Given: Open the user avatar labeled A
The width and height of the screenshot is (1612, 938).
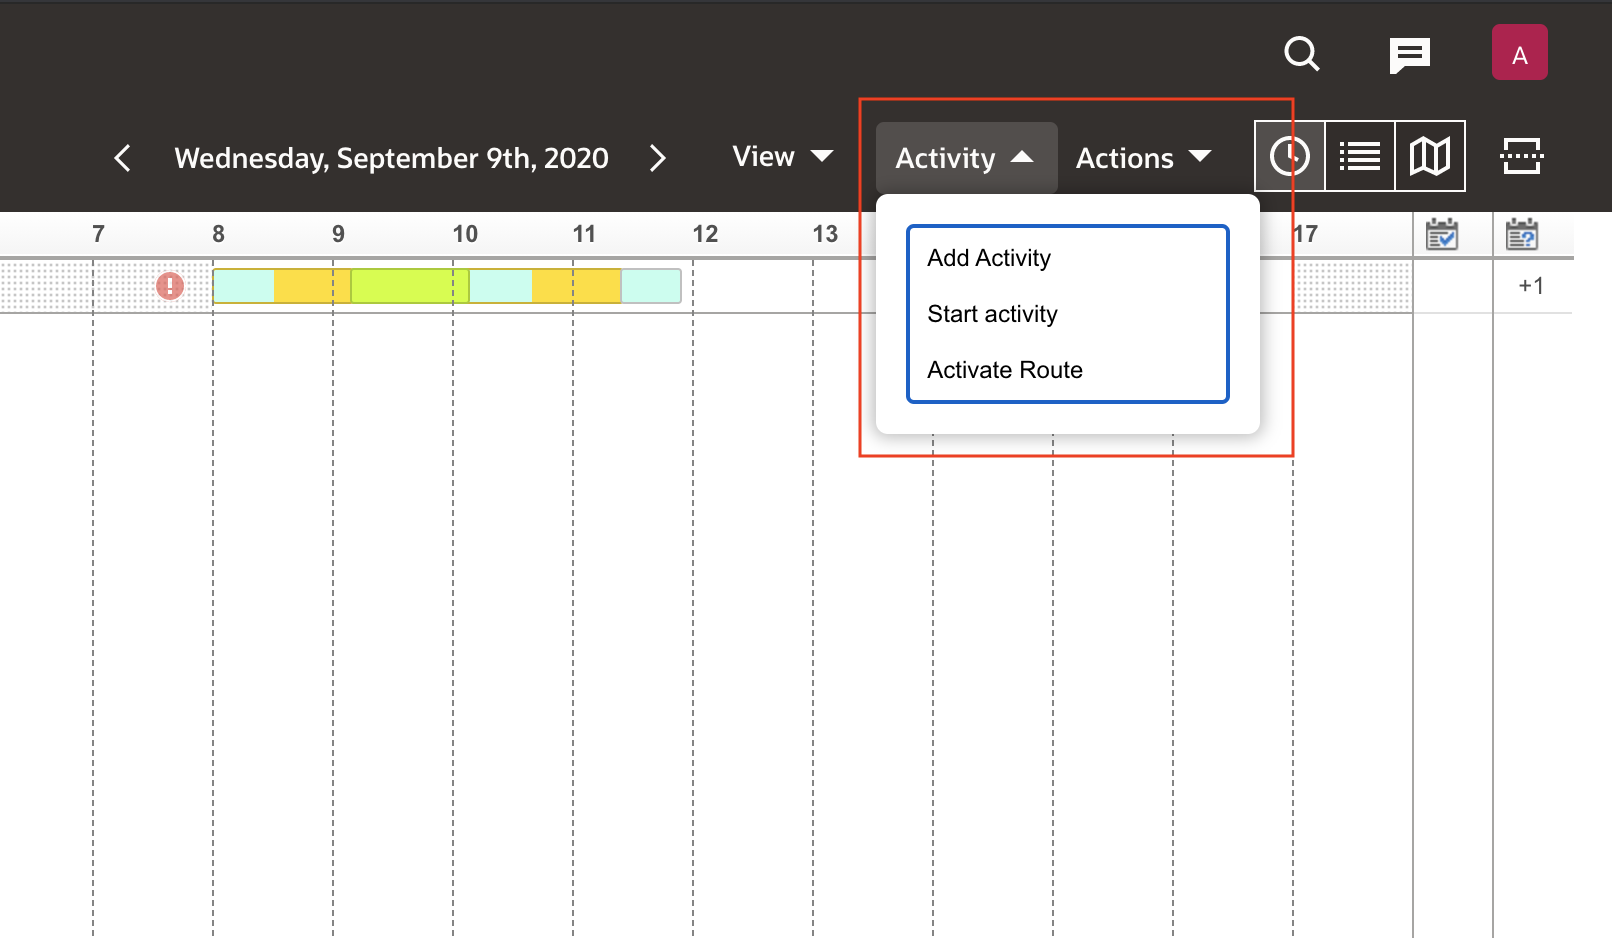Looking at the screenshot, I should (1519, 52).
